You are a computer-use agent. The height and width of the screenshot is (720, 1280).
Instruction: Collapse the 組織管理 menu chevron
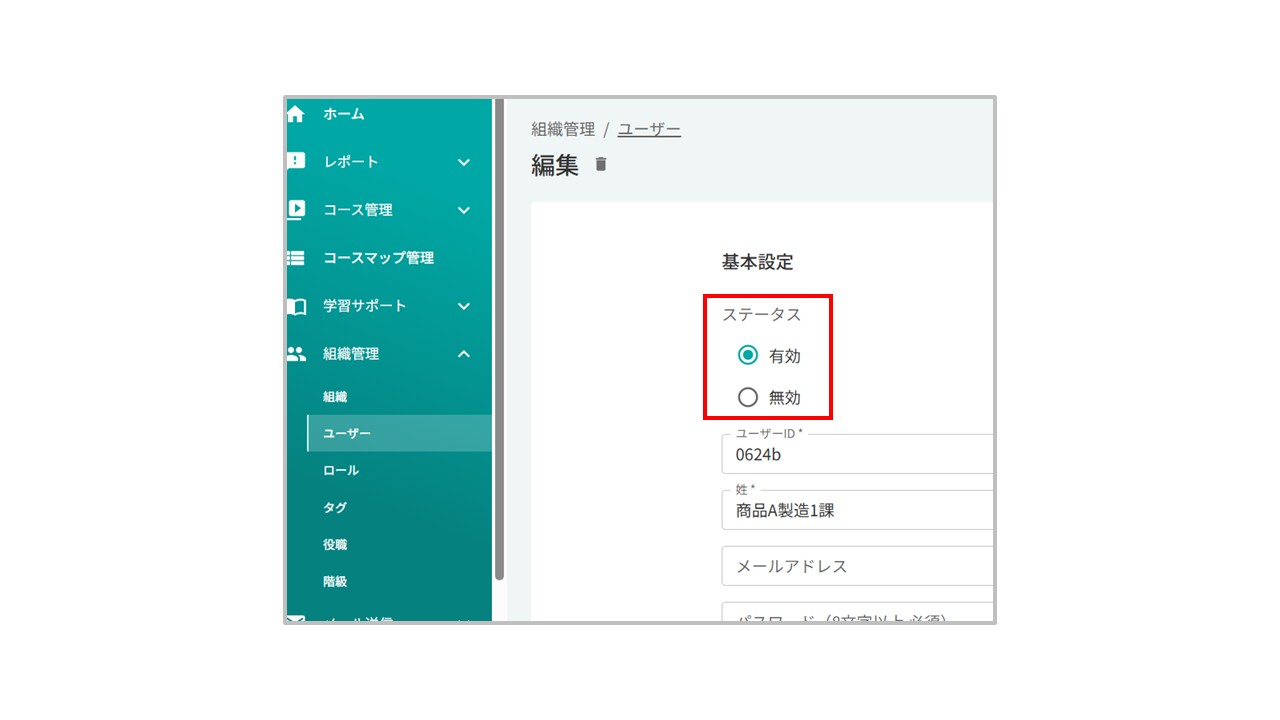tap(464, 354)
